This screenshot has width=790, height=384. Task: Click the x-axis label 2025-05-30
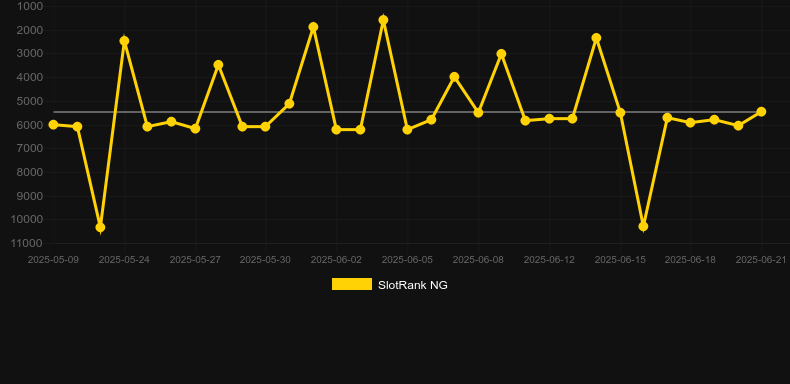265,260
